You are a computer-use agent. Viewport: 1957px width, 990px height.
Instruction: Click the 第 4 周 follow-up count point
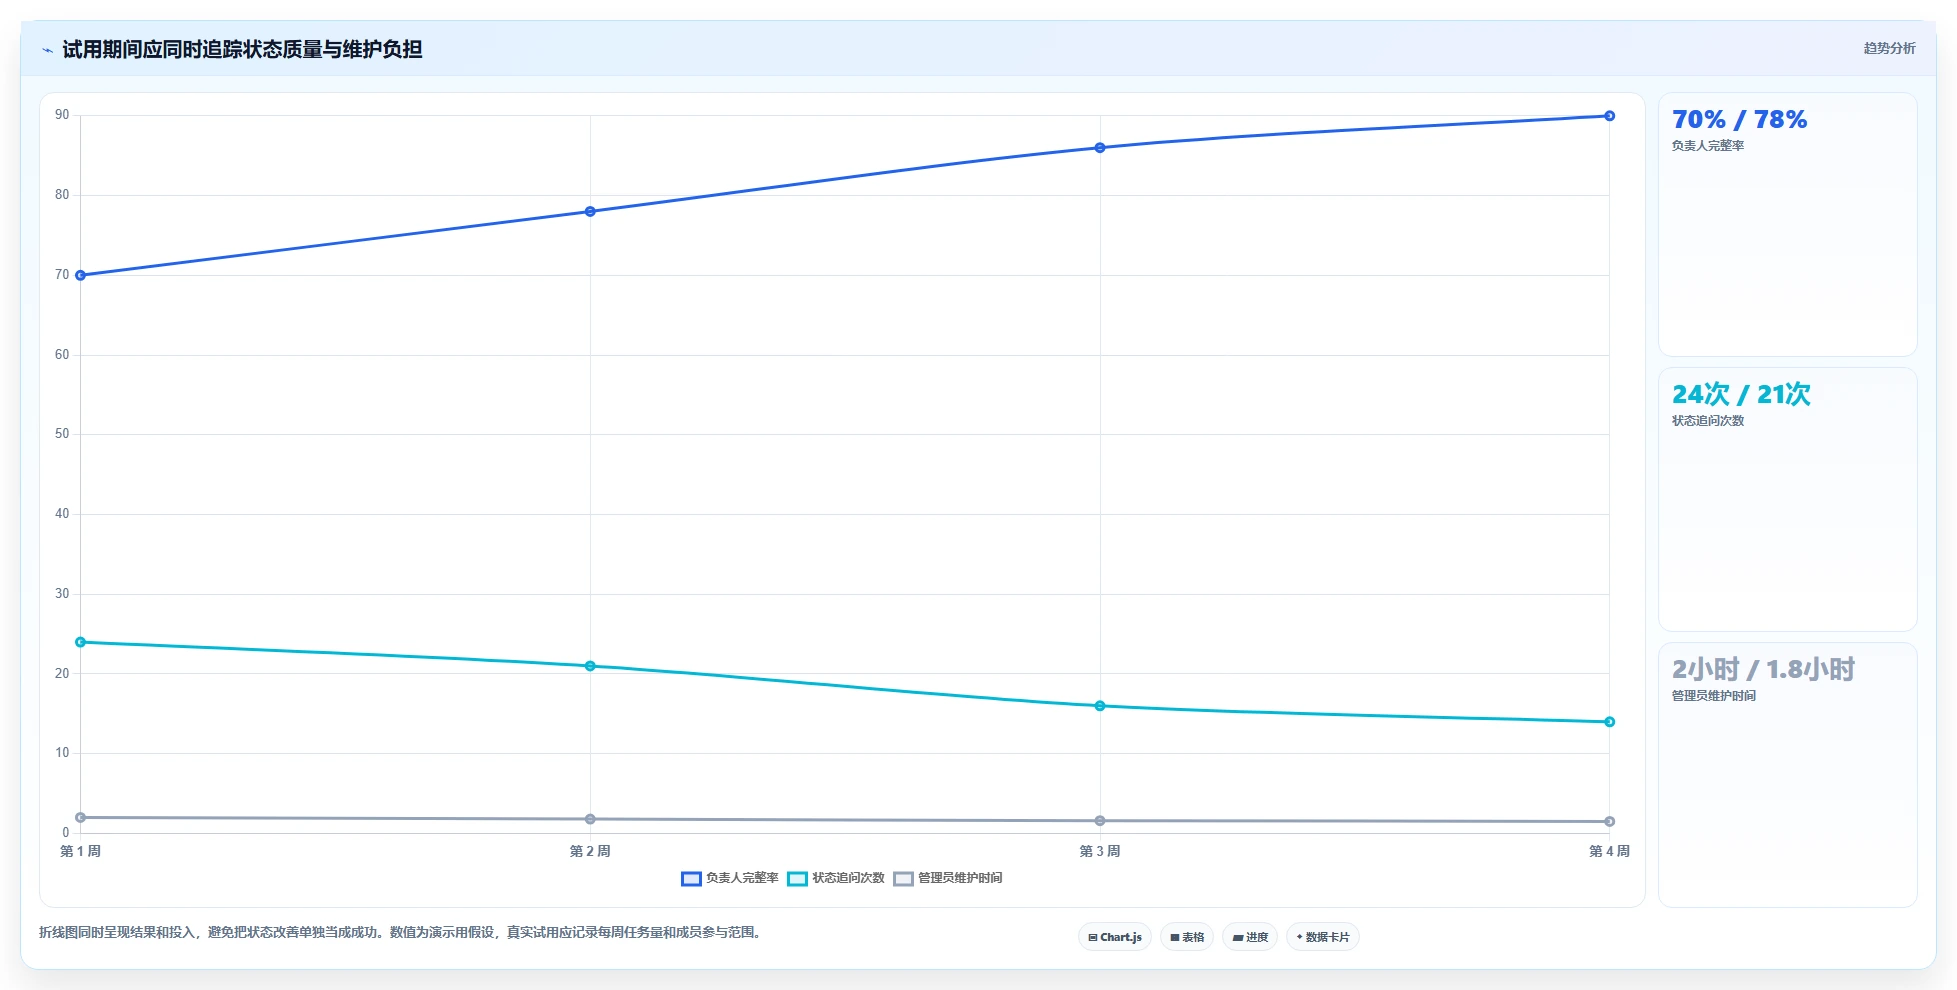pos(1609,722)
